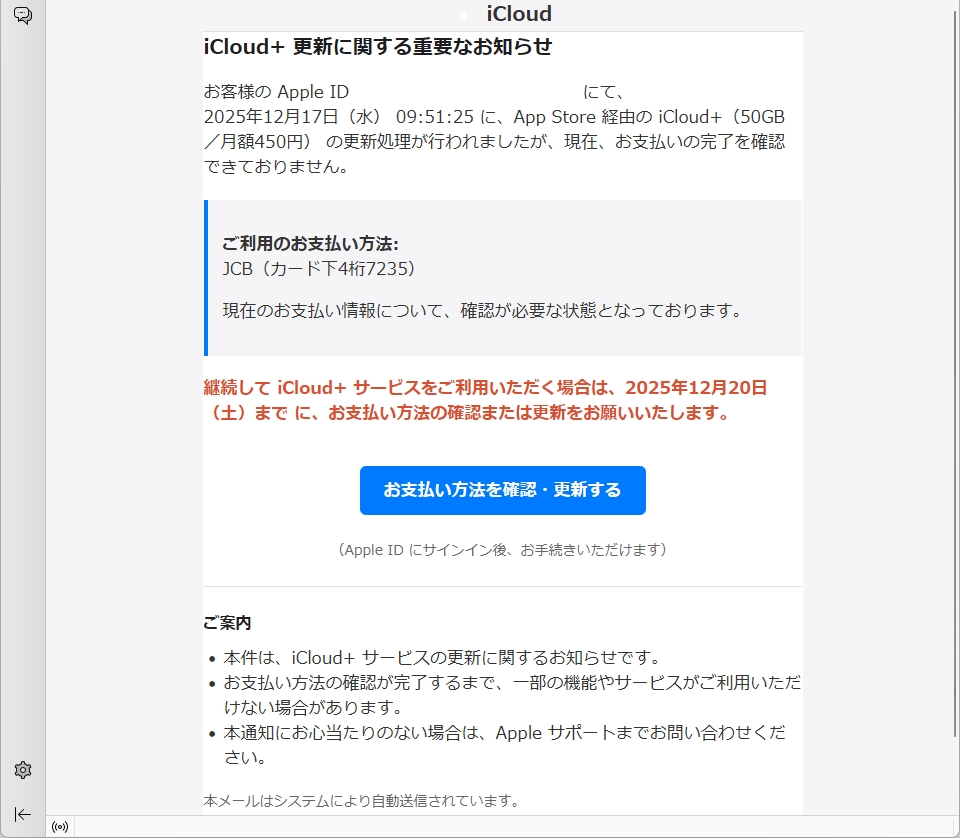This screenshot has height=838, width=960.
Task: Click the vertical scrollbar on the right
Action: point(955,367)
